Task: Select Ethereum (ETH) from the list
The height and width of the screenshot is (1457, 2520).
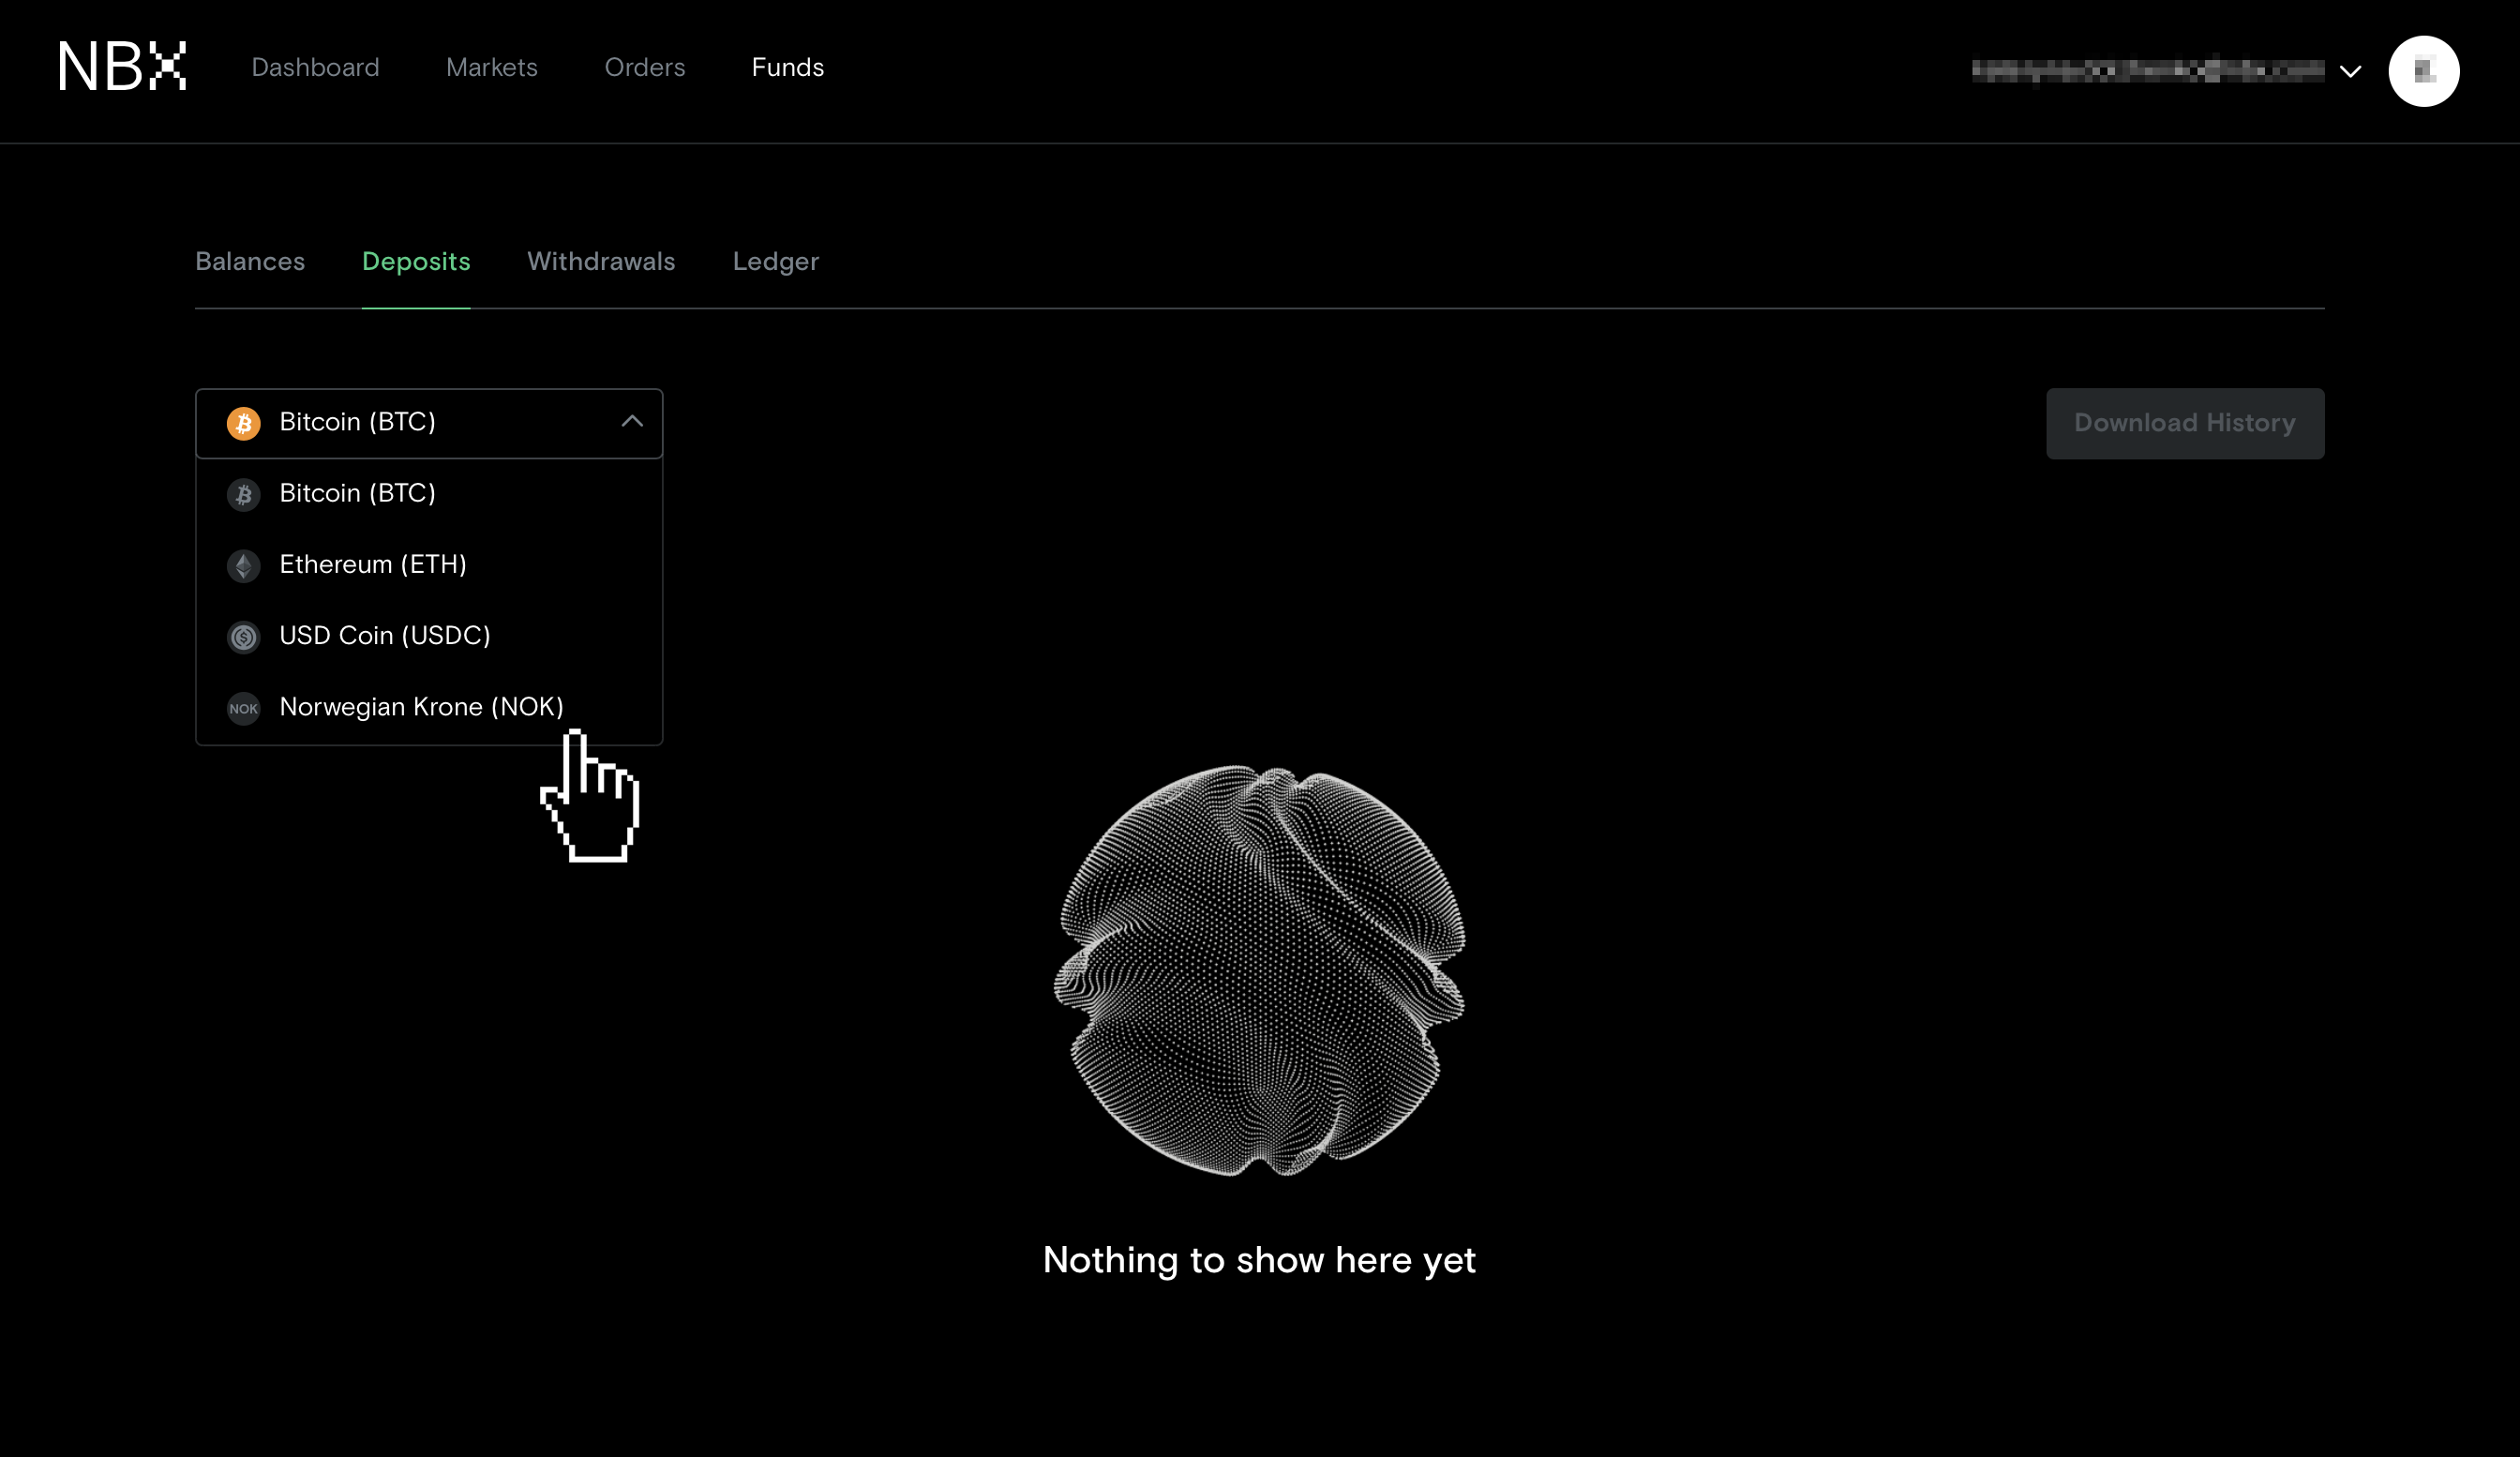Action: click(x=373, y=565)
